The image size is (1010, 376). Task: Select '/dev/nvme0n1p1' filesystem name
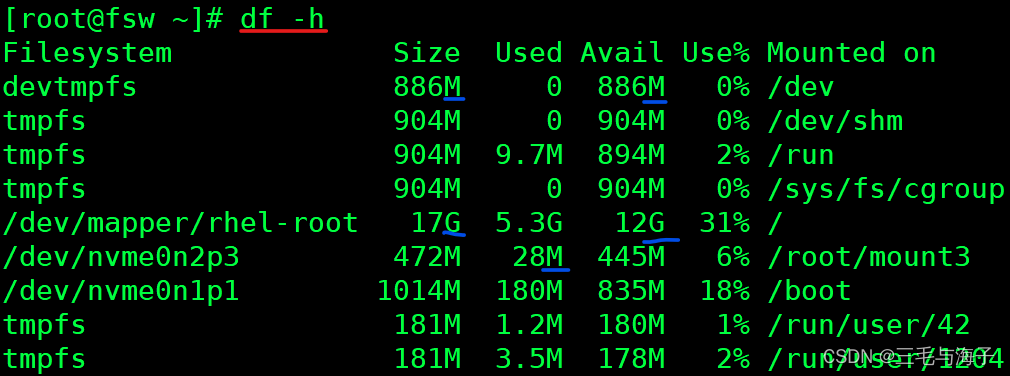click(121, 292)
